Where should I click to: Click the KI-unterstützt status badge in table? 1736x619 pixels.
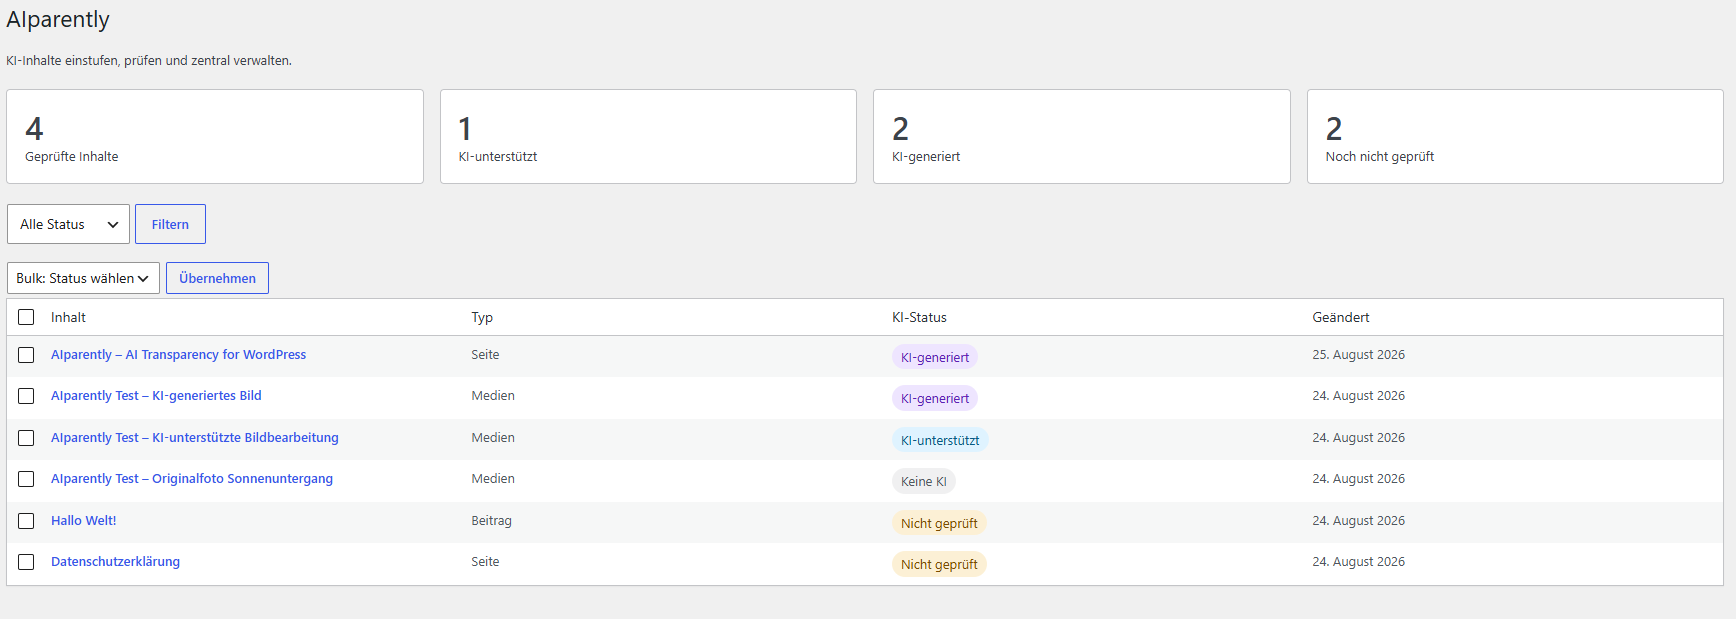(x=940, y=440)
